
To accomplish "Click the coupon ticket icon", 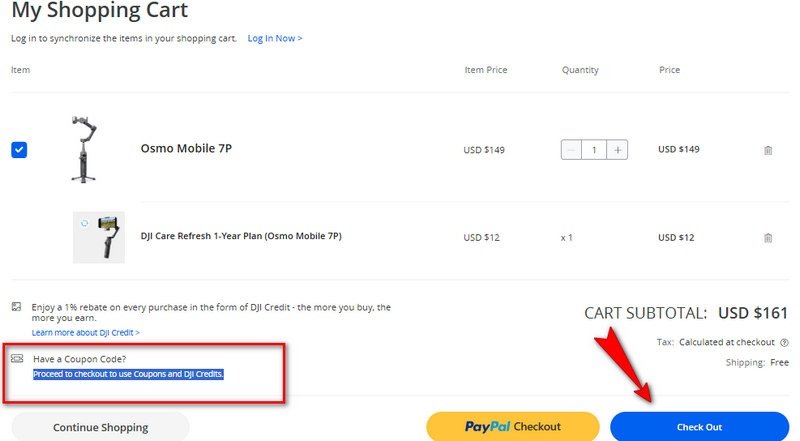I will (17, 358).
